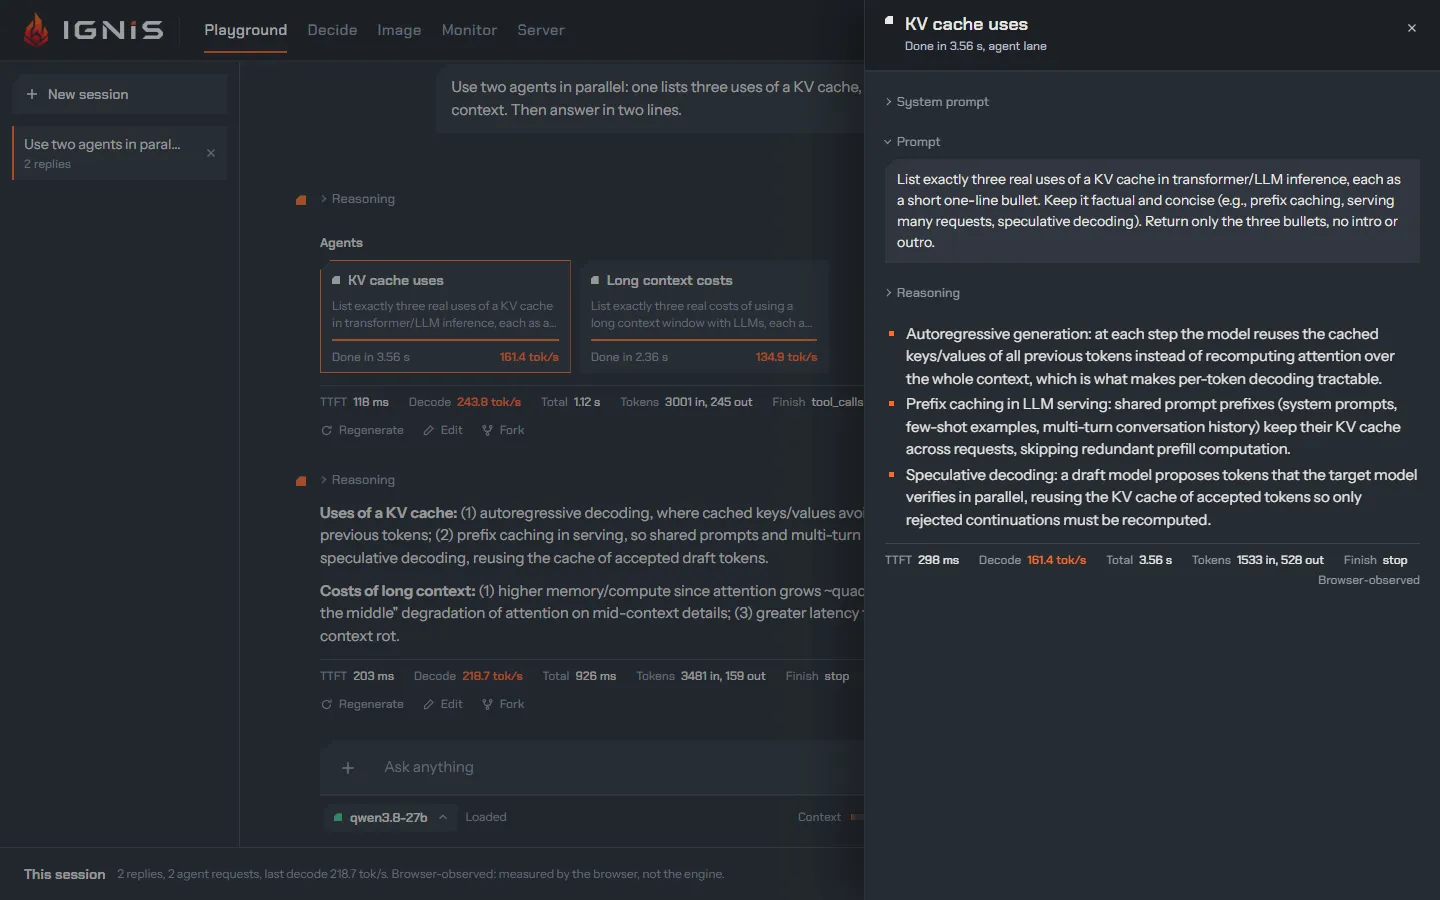
Task: Click 'Tokens 3001 in, 245 out' stat
Action: (x=686, y=402)
